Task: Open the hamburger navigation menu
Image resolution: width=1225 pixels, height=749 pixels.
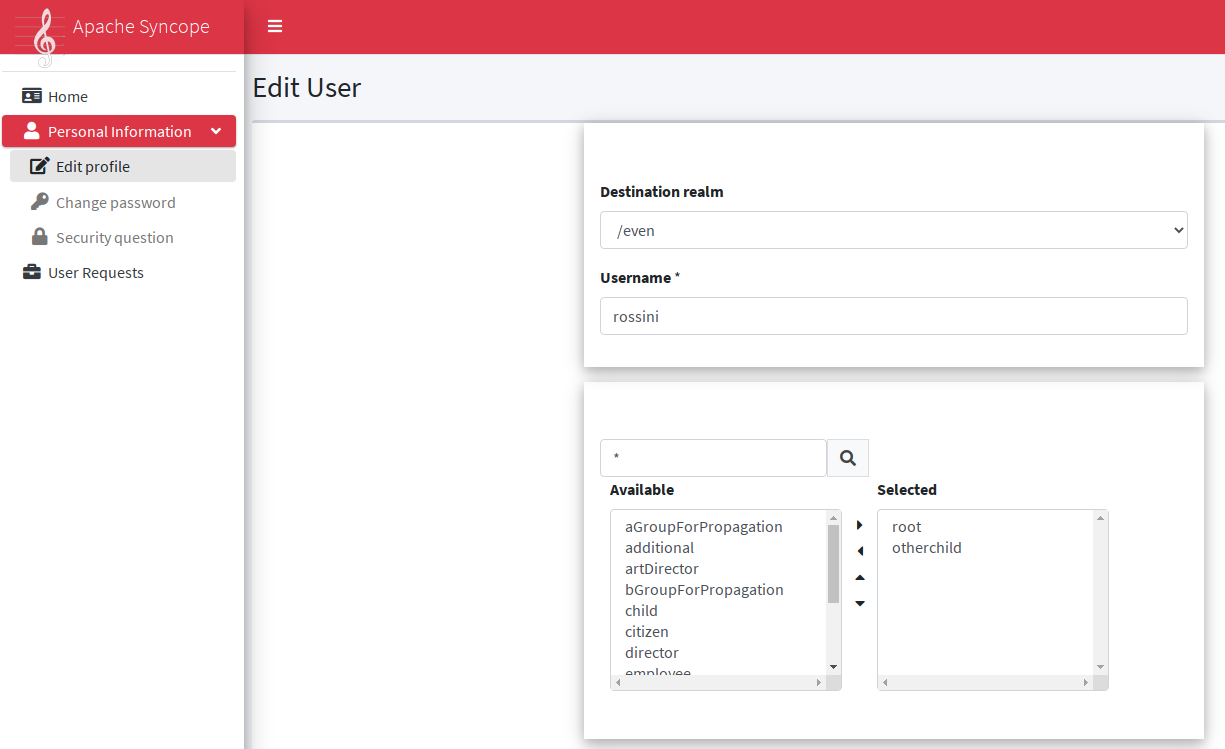Action: click(274, 26)
